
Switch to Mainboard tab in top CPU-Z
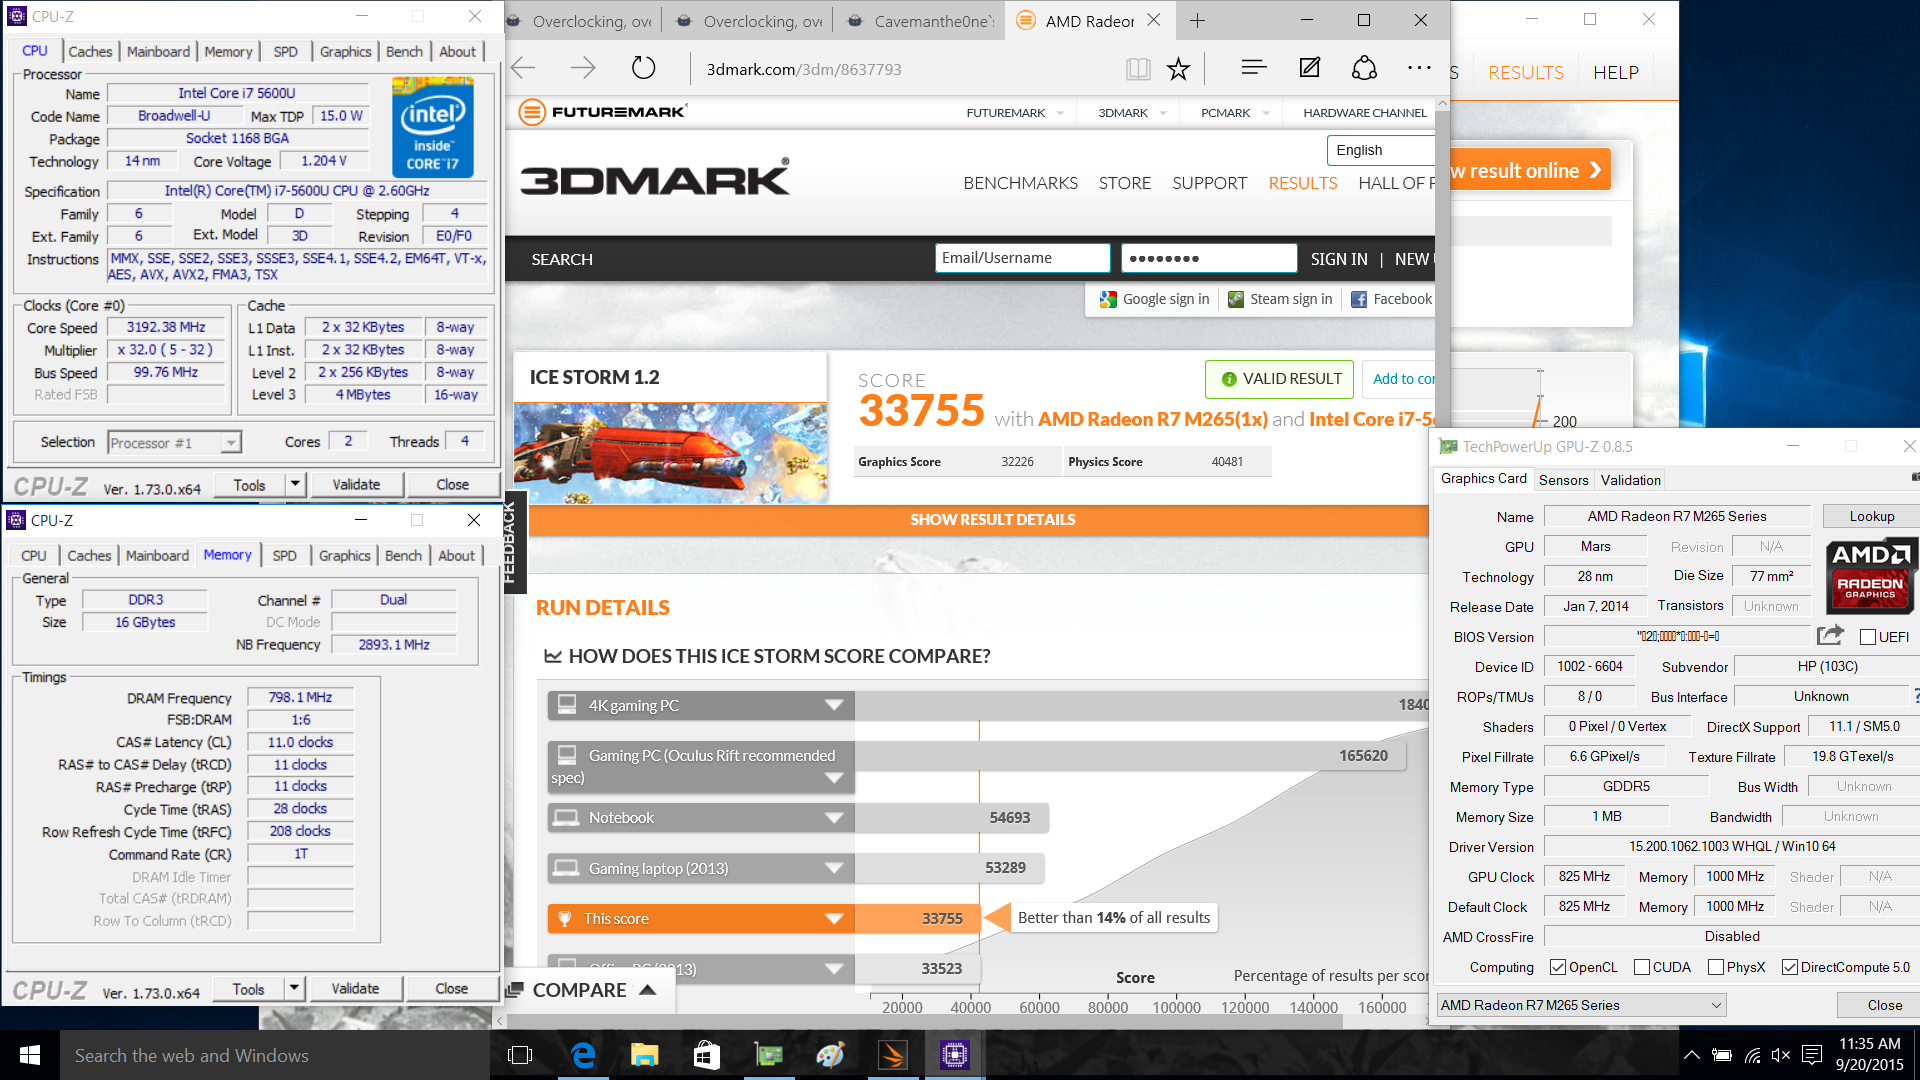point(158,51)
